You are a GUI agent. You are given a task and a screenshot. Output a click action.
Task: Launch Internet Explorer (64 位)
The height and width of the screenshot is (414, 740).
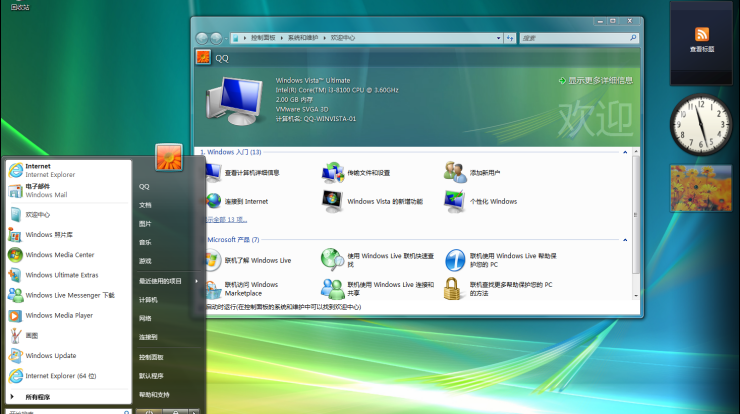tap(68, 376)
